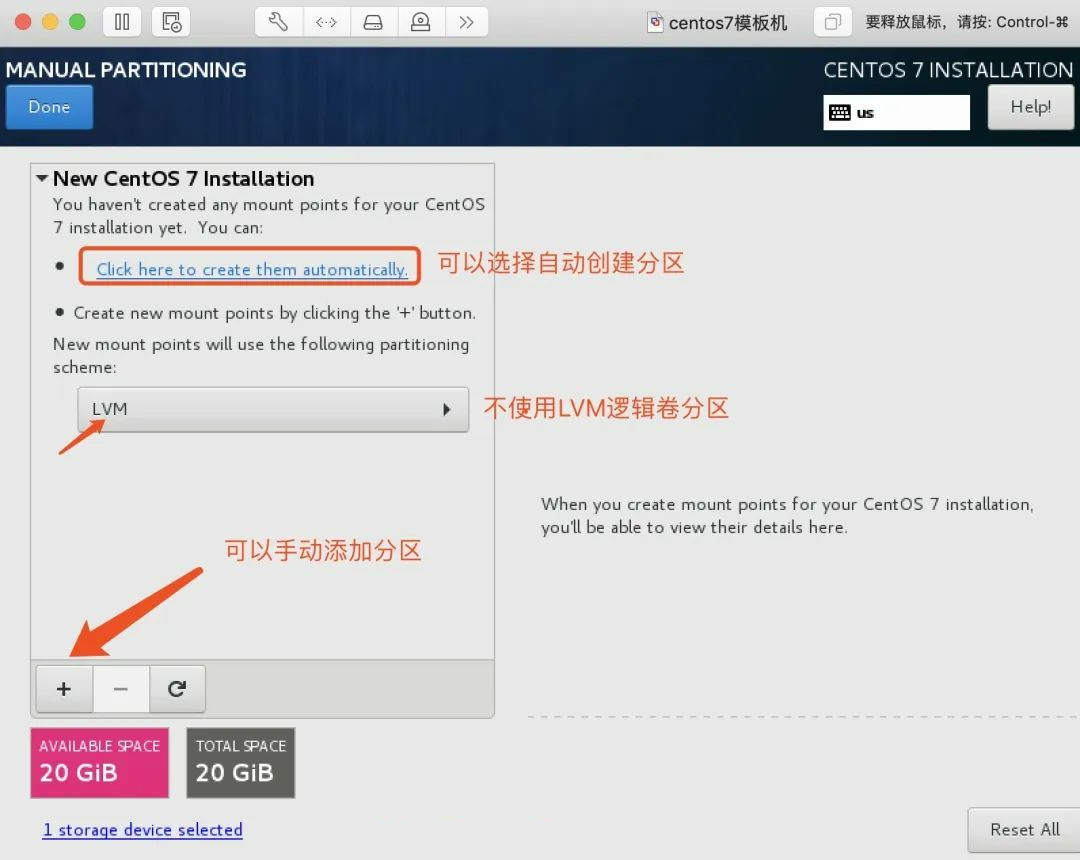Image resolution: width=1080 pixels, height=860 pixels.
Task: Click the Done button
Action: pyautogui.click(x=50, y=107)
